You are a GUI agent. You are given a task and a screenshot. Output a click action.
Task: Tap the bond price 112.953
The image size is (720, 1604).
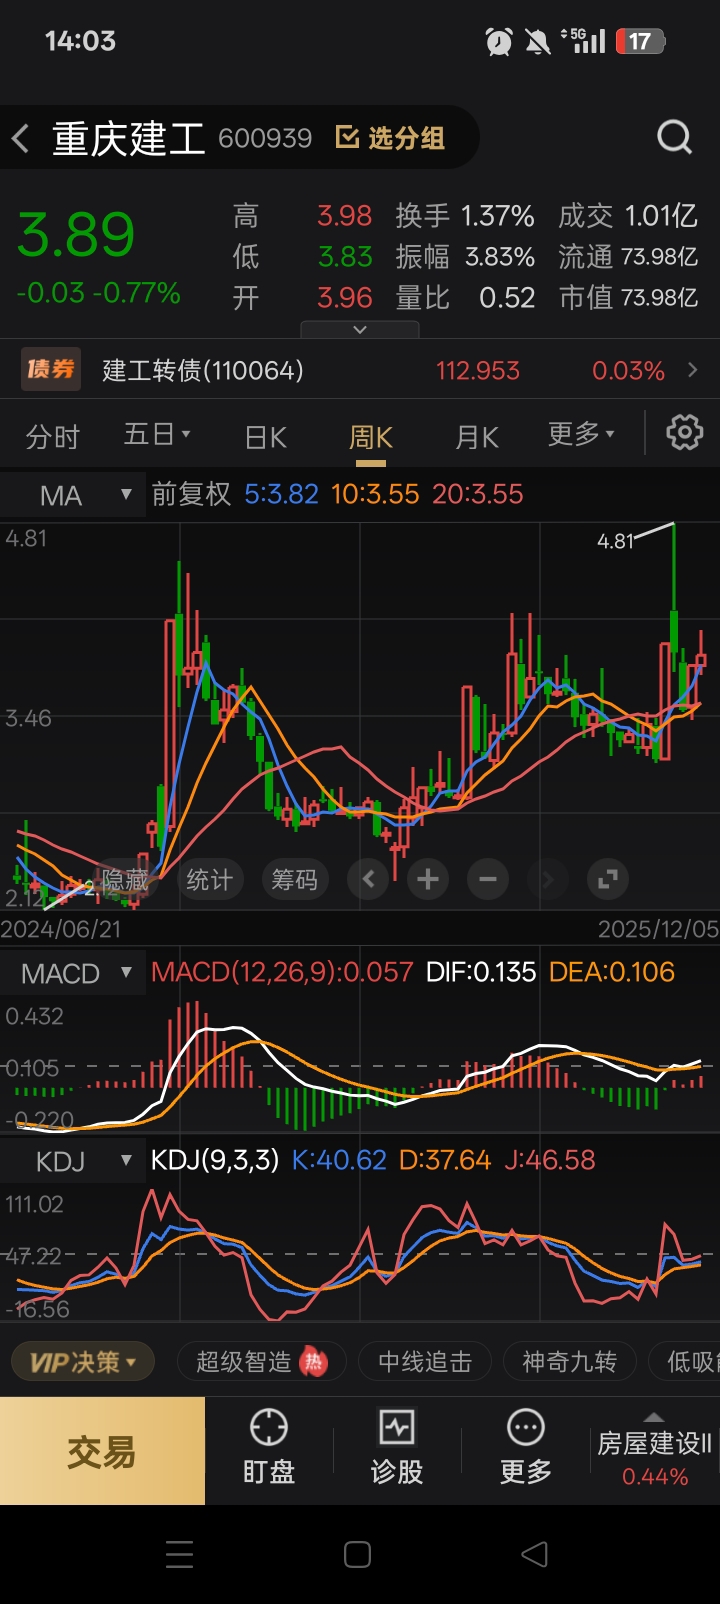478,371
